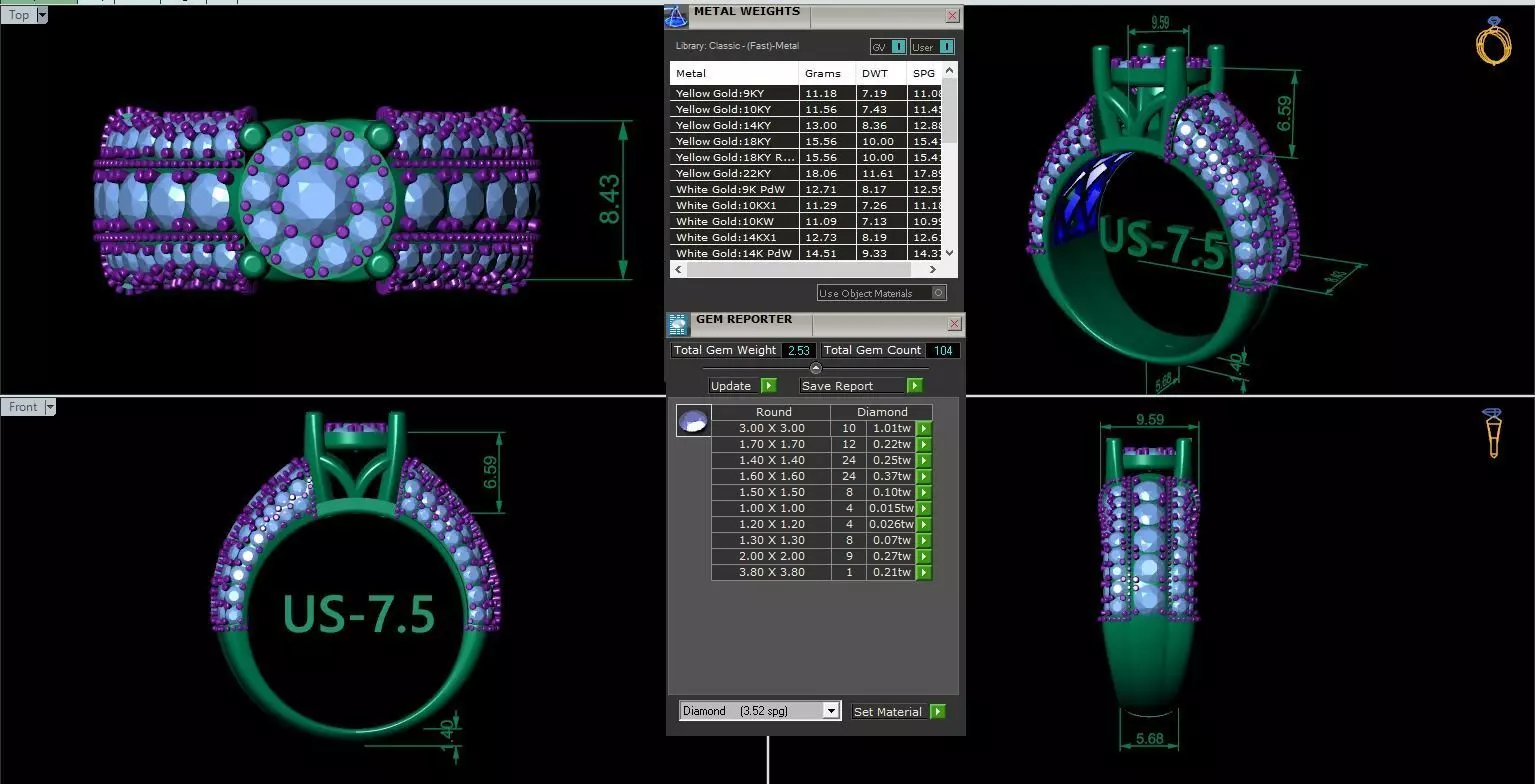Click the gold ring icon in top-right viewport

[1494, 42]
